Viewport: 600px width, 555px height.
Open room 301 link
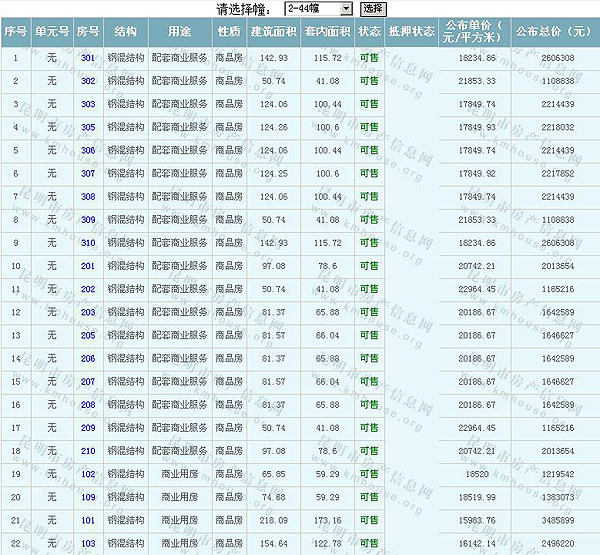88,58
